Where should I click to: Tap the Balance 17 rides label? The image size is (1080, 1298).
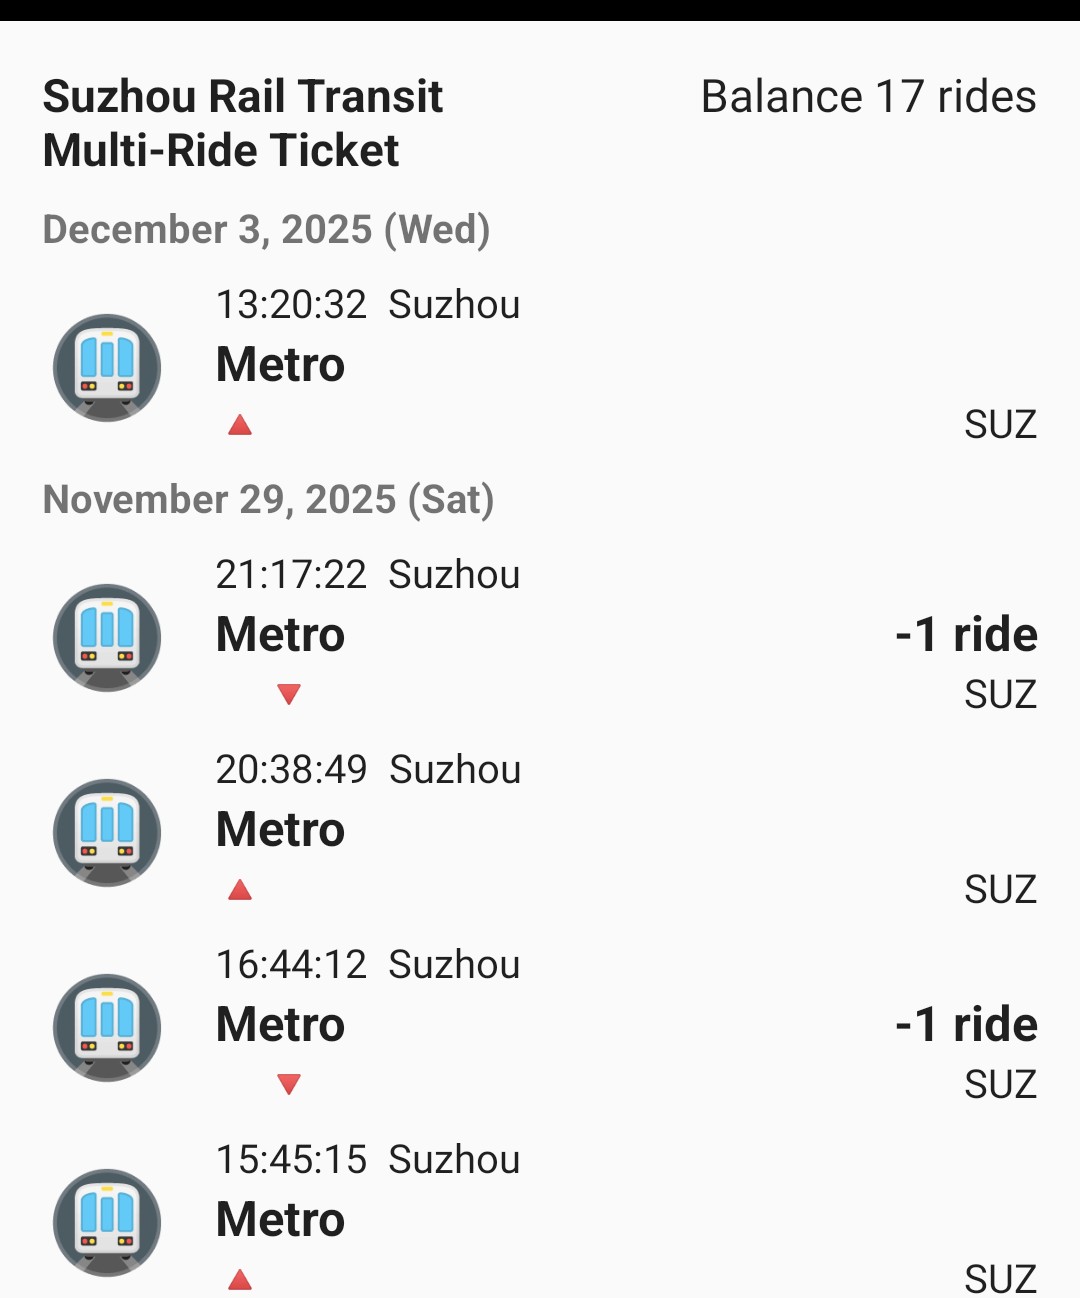click(x=868, y=97)
